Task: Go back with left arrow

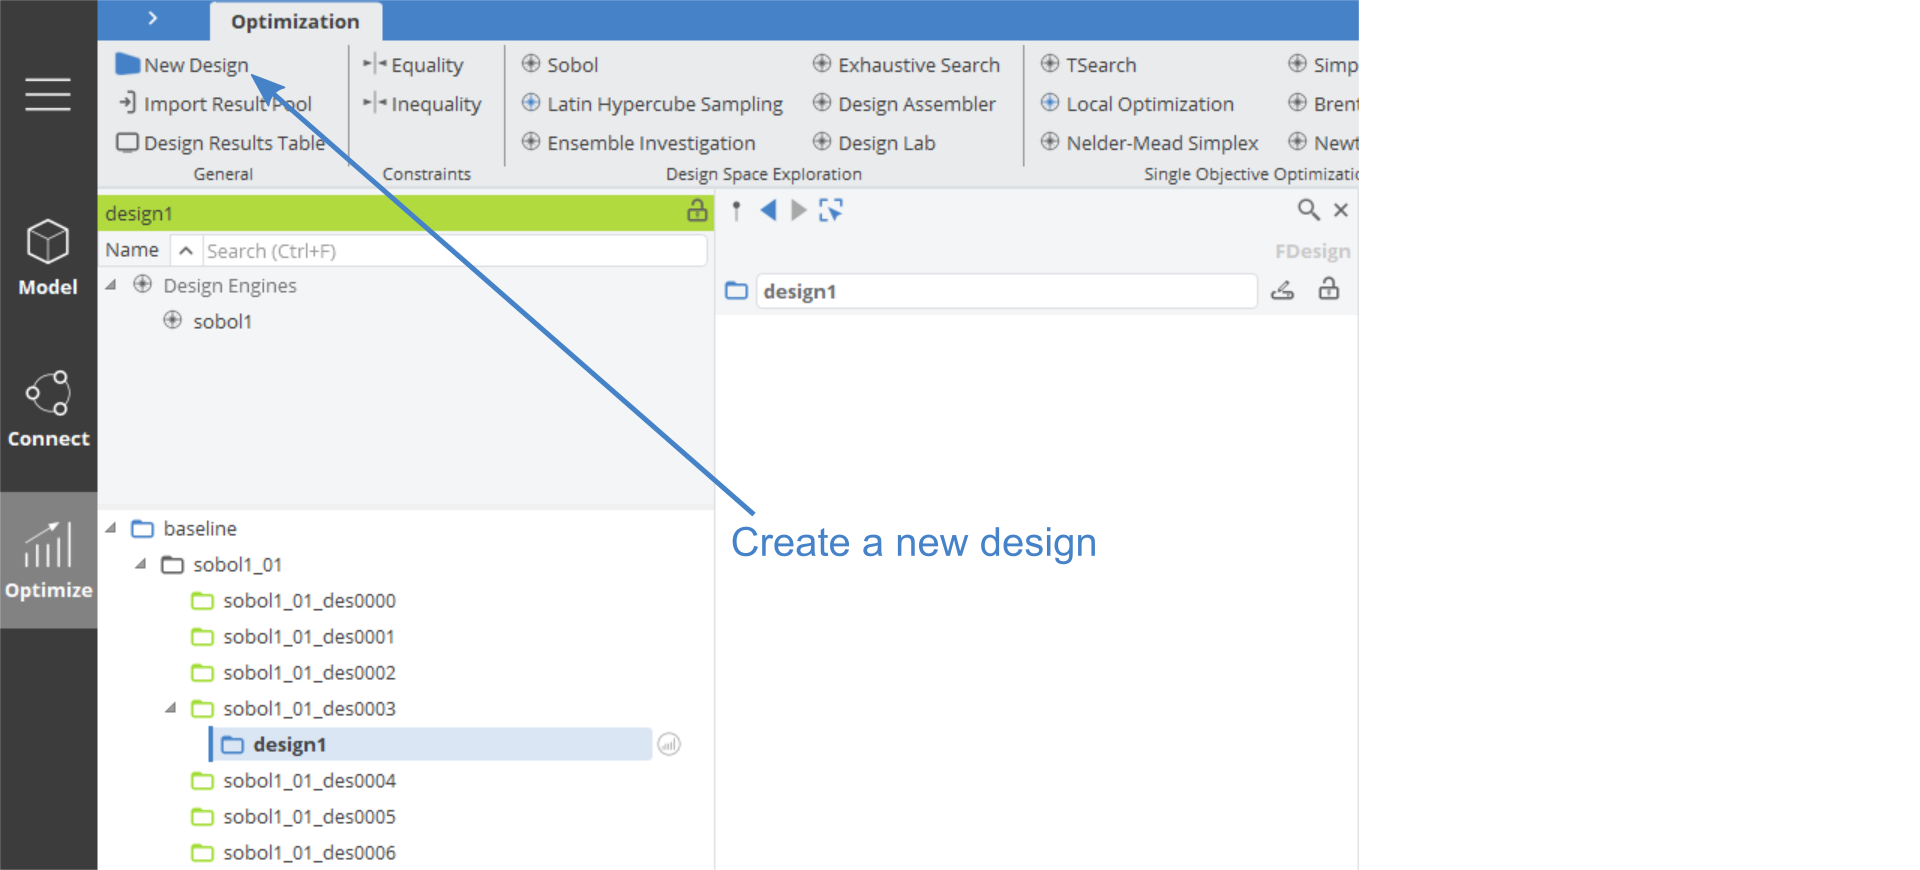Action: coord(768,210)
